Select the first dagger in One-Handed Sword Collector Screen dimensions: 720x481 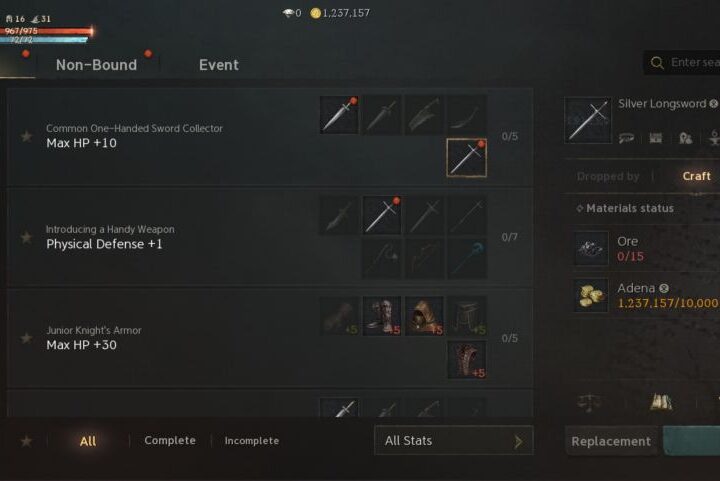(x=339, y=115)
